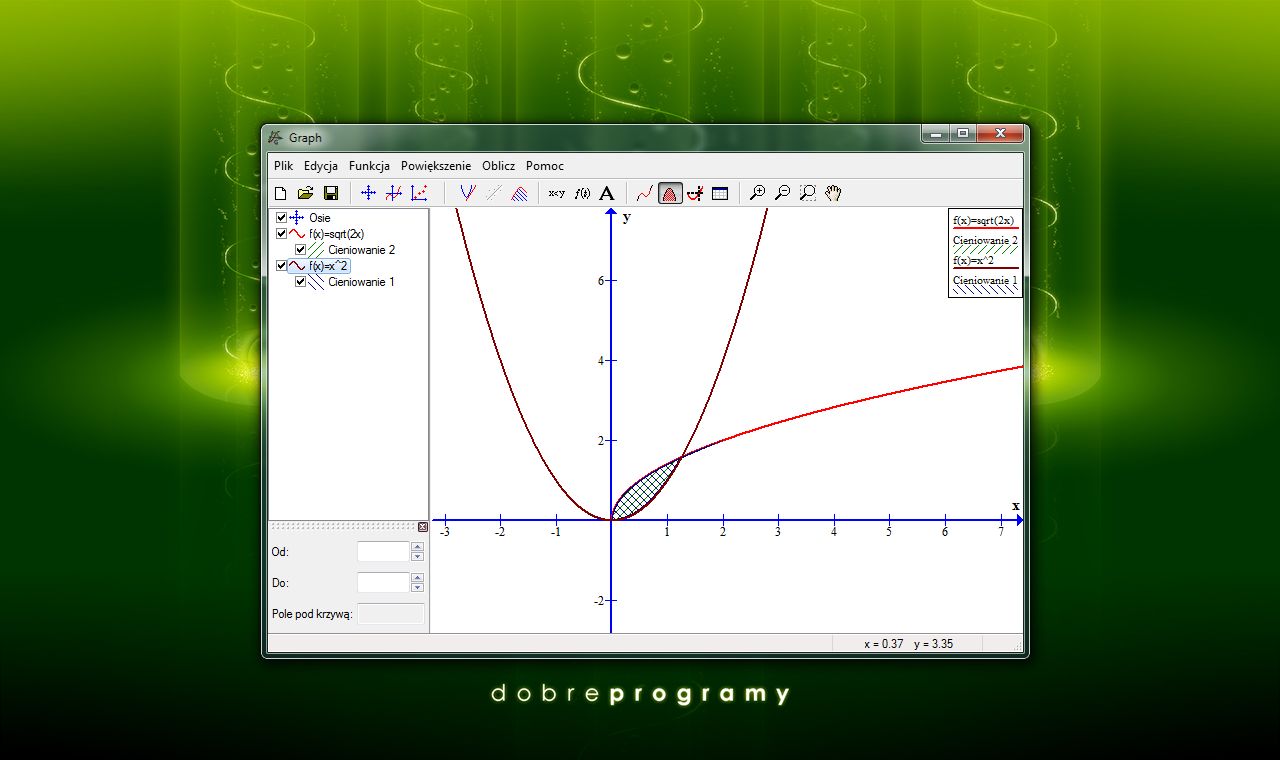
Task: Close the area calculation panel
Action: [423, 527]
